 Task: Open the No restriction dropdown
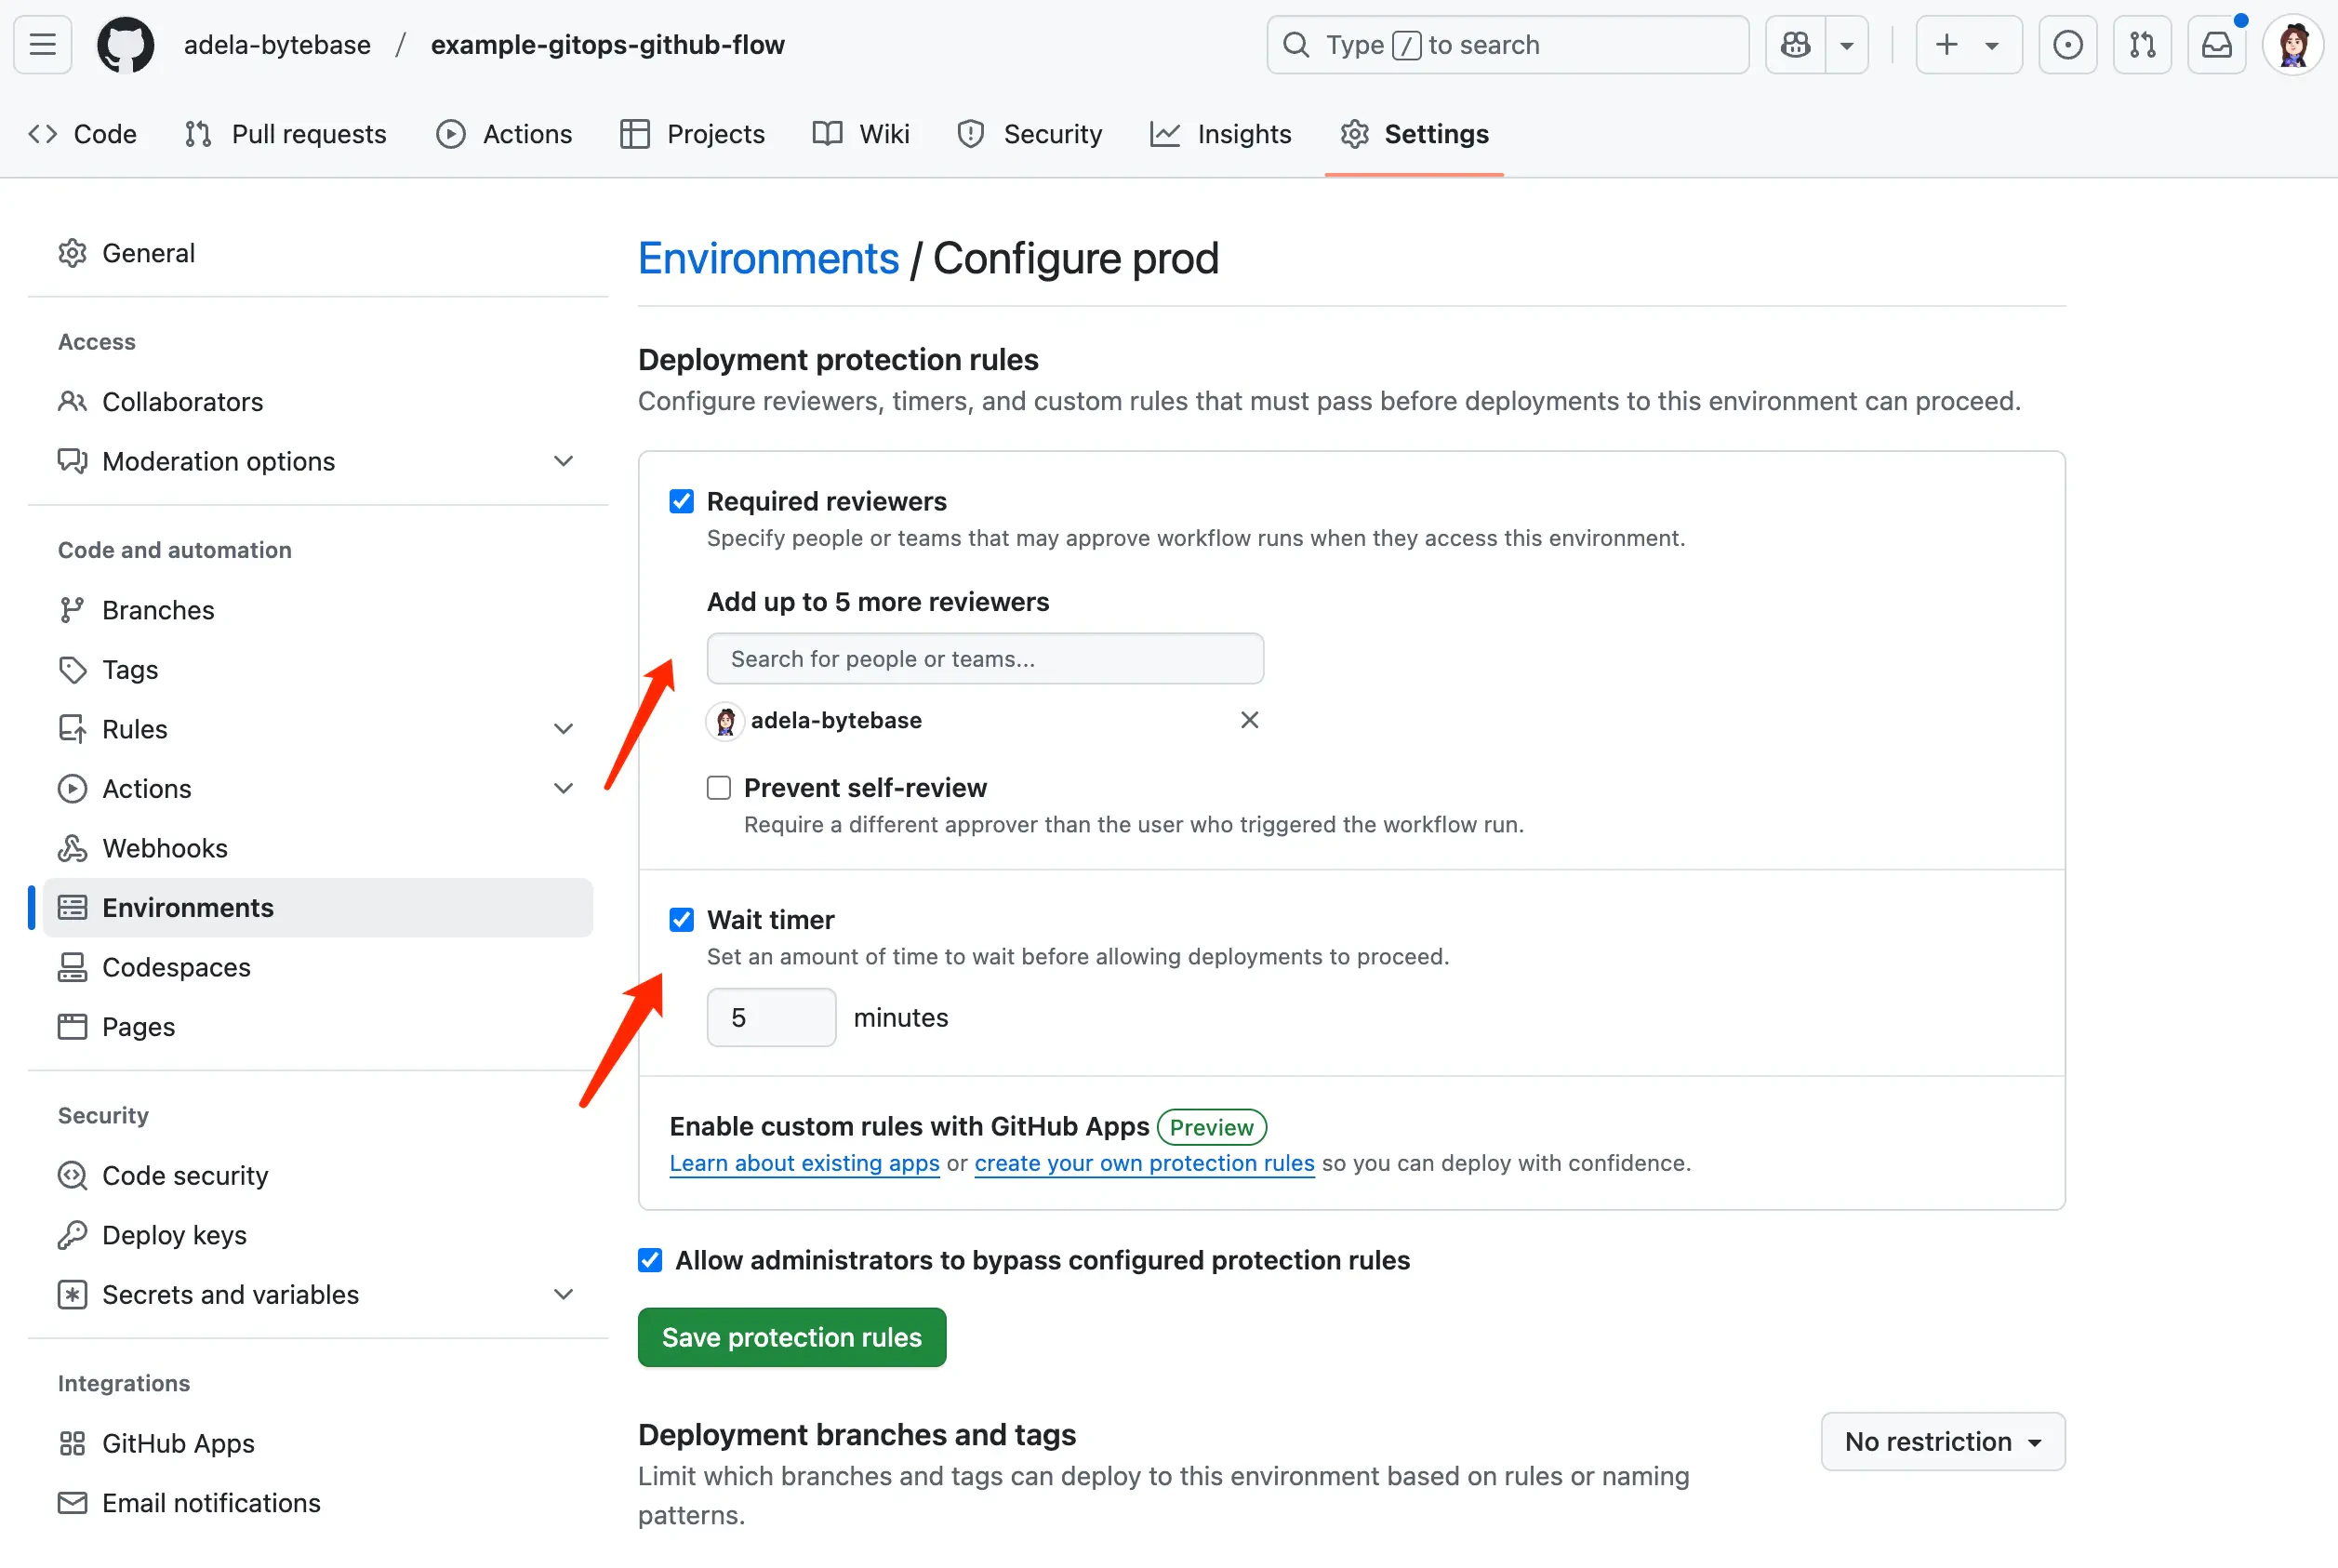(x=1942, y=1441)
